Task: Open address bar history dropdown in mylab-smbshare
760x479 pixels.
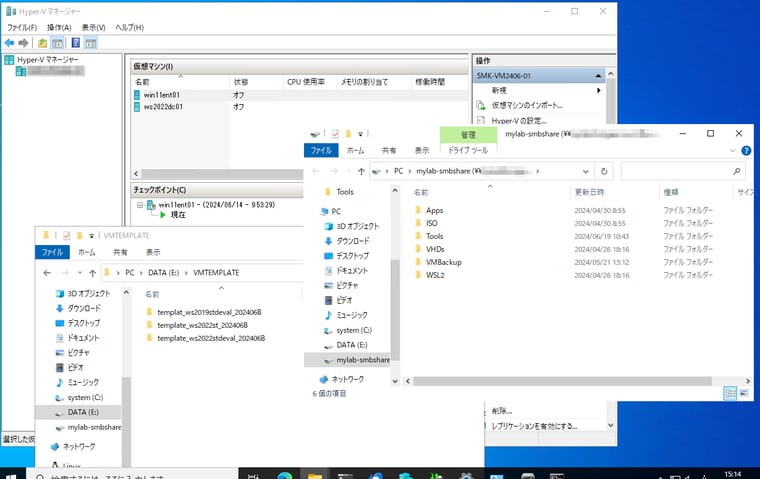Action: [586, 171]
